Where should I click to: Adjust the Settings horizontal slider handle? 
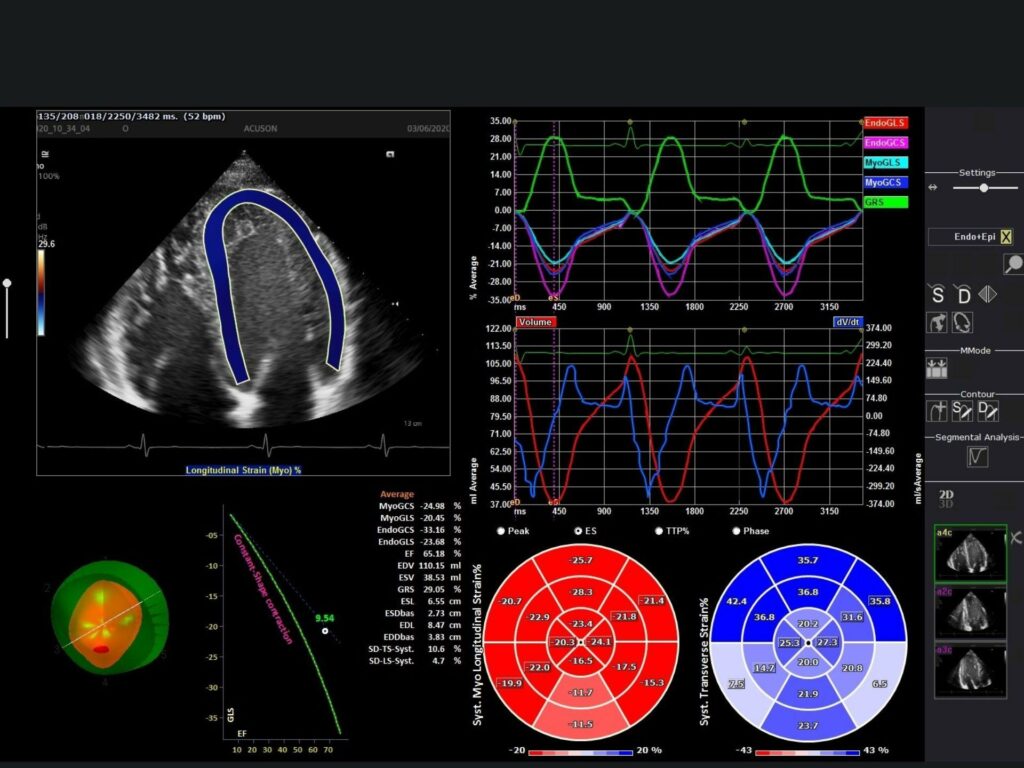(x=984, y=188)
